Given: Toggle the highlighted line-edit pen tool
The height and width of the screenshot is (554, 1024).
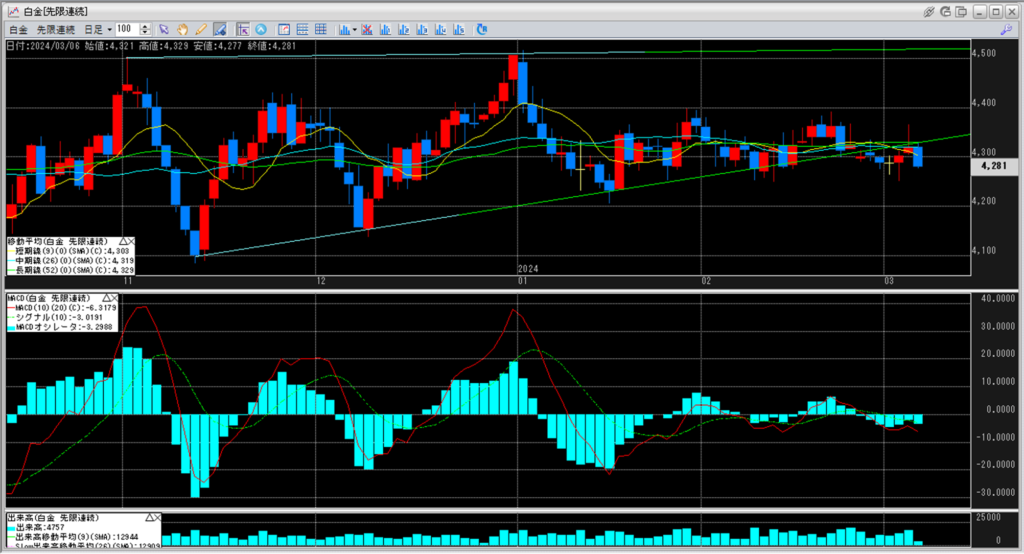Looking at the screenshot, I should tap(220, 29).
